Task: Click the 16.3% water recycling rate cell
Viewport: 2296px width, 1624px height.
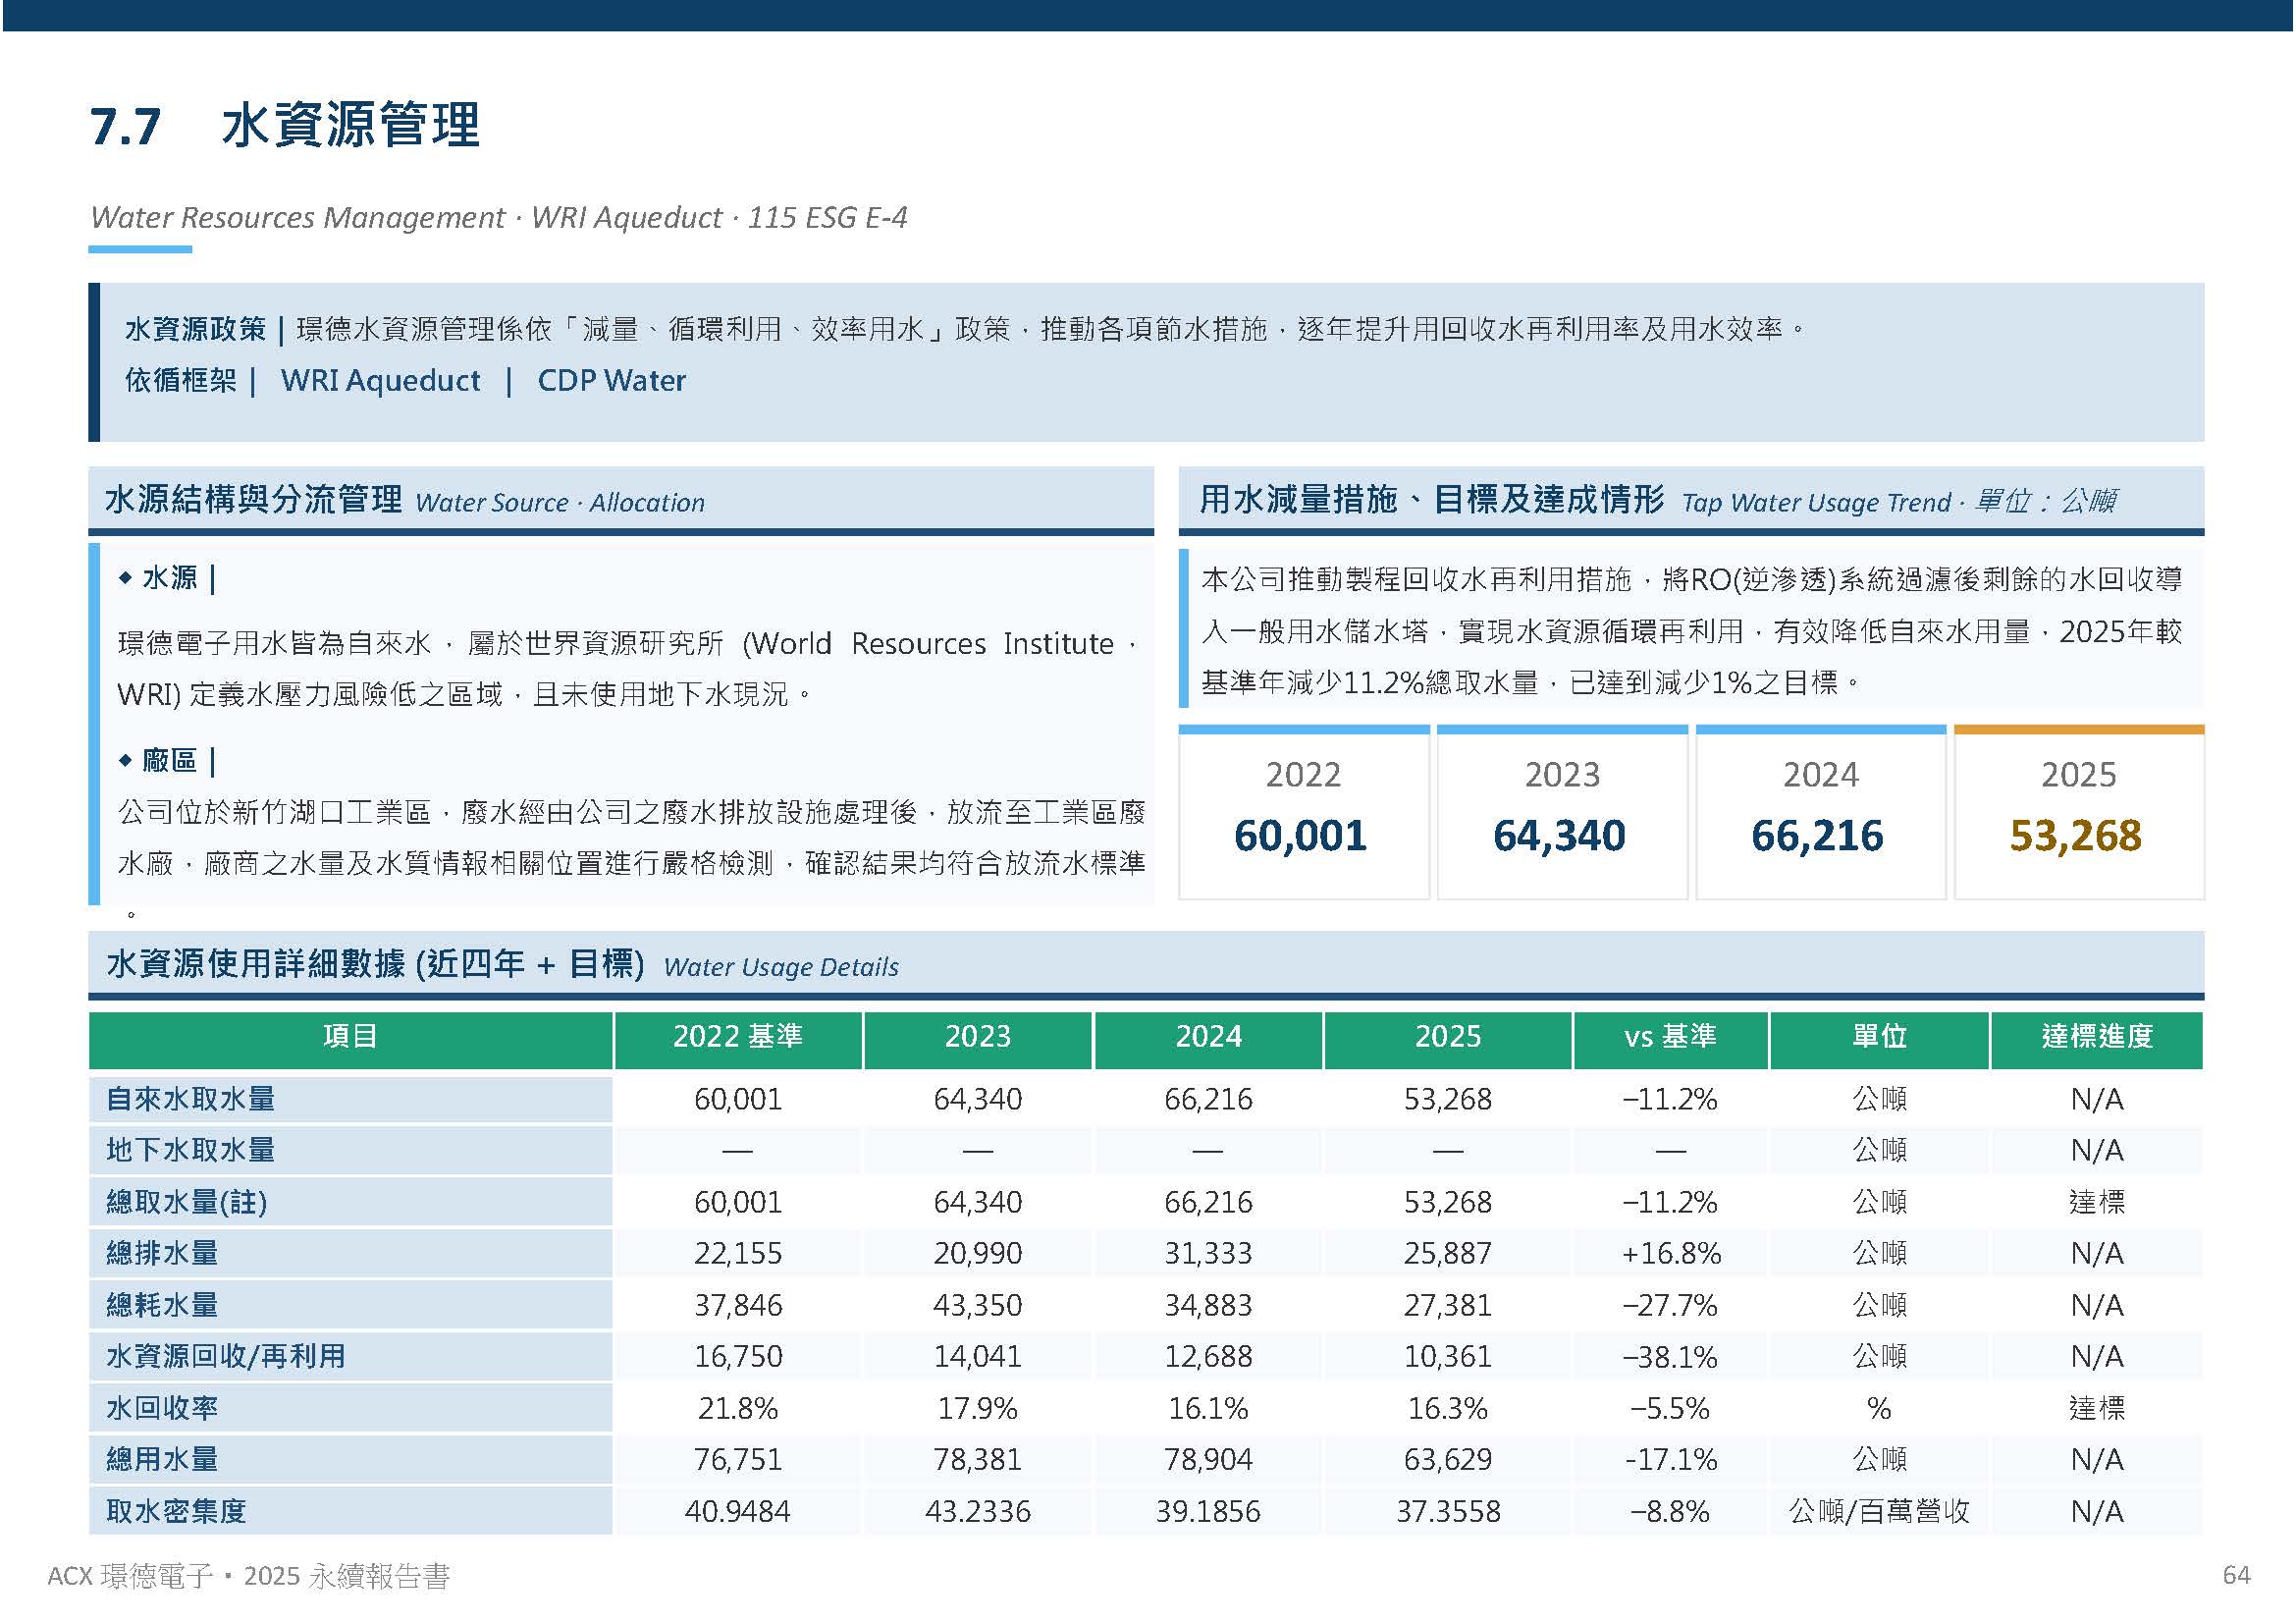Action: pos(1448,1409)
